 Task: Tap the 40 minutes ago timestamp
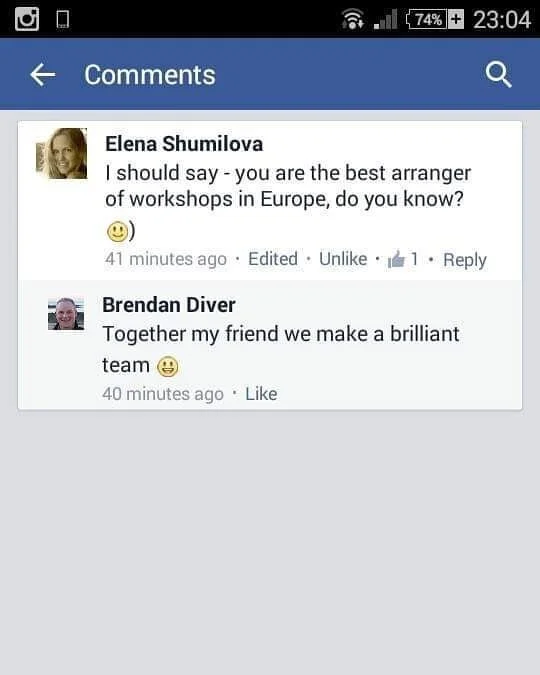[x=163, y=393]
